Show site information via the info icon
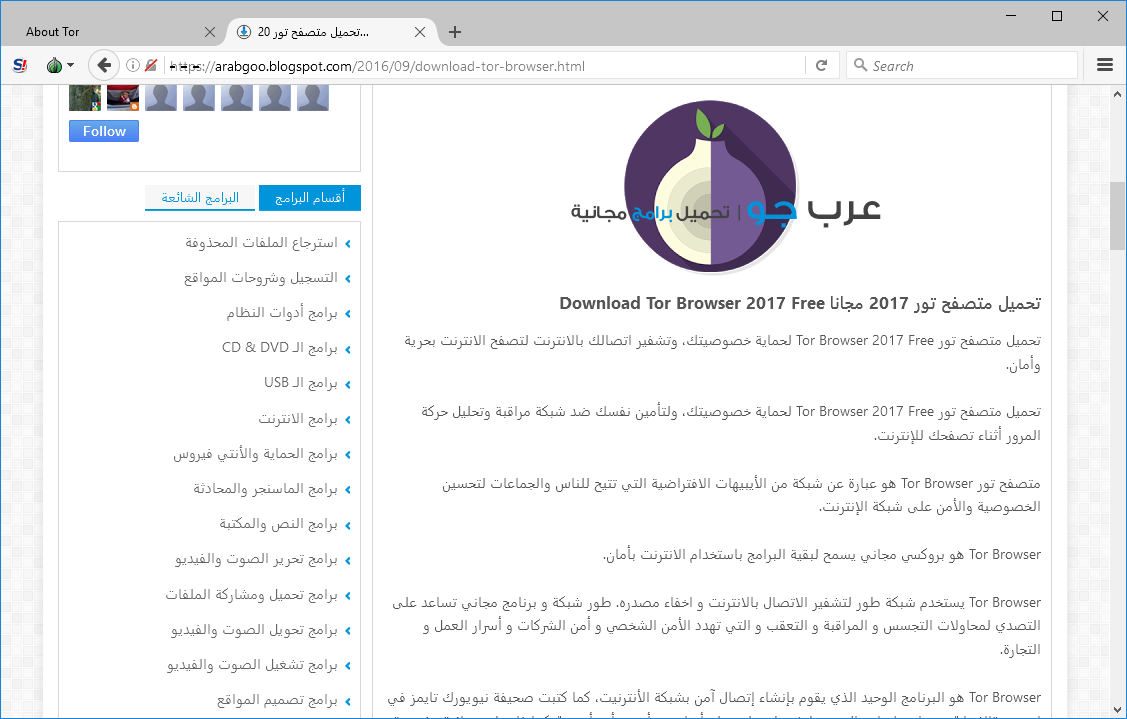Image resolution: width=1127 pixels, height=719 pixels. click(x=132, y=65)
